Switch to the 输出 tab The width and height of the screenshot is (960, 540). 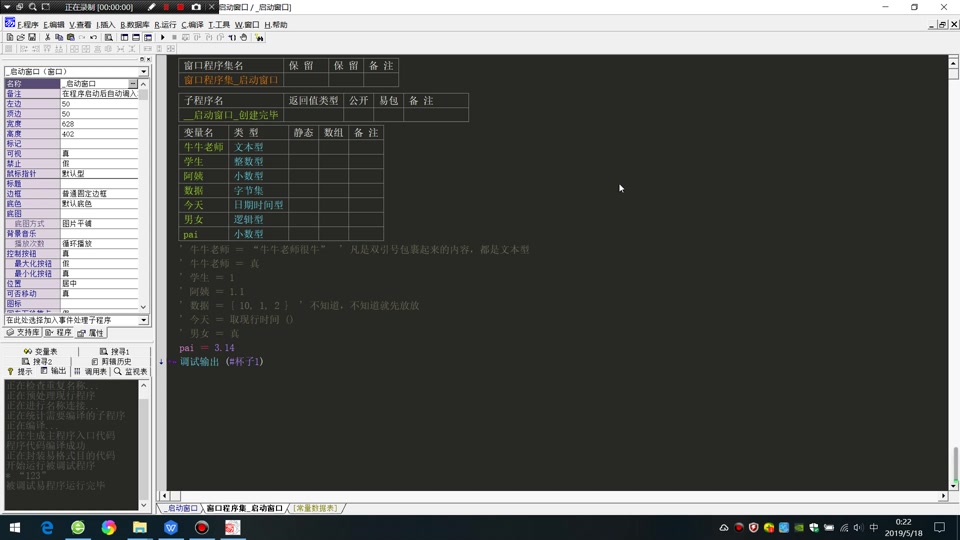tap(53, 371)
